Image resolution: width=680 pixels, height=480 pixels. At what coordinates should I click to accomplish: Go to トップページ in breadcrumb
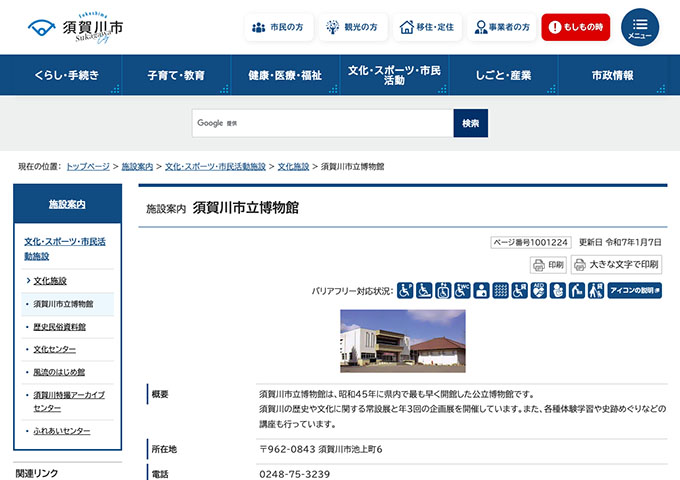coord(88,167)
